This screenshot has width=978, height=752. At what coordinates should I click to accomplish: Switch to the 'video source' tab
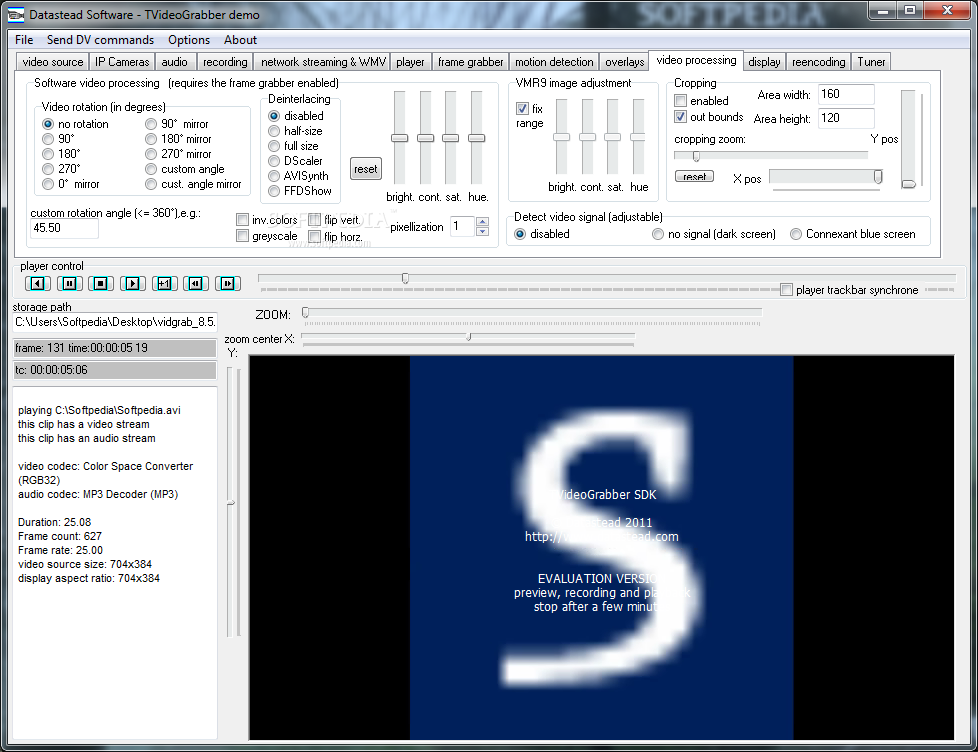click(x=52, y=62)
